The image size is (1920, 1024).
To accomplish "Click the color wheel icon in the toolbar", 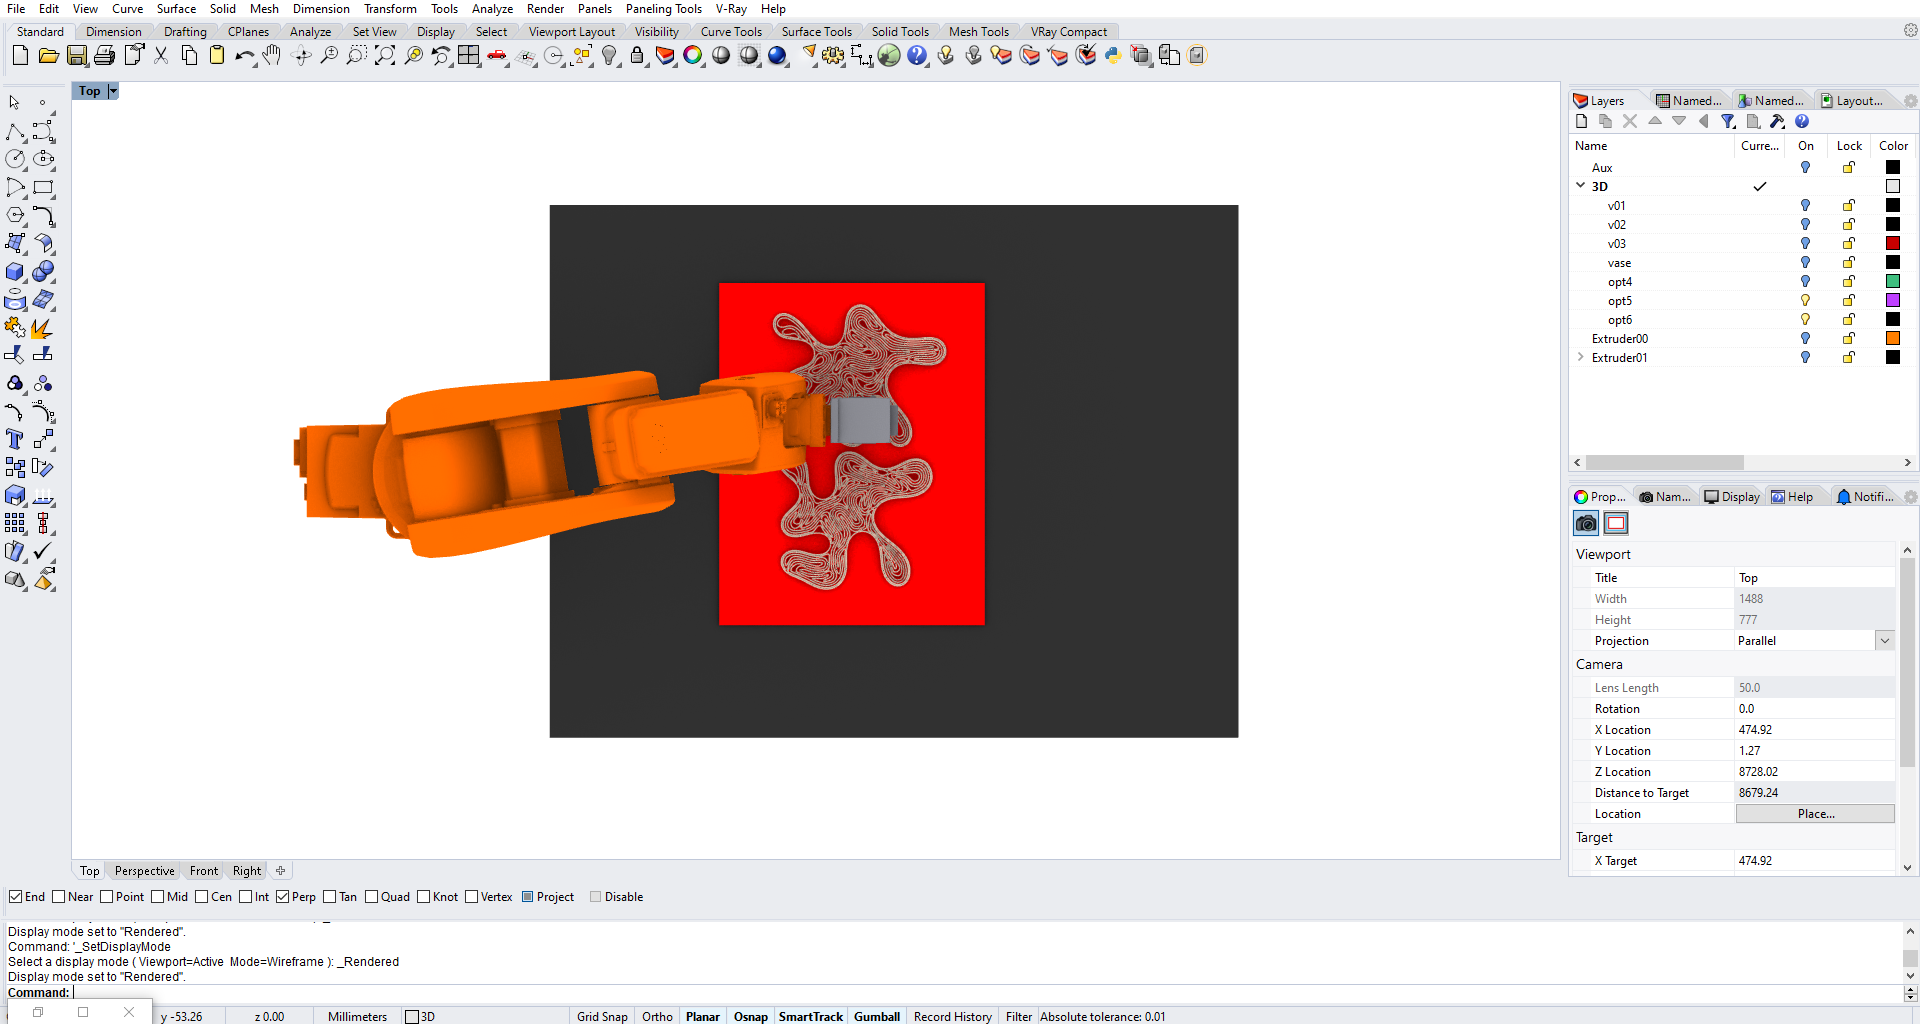I will [x=693, y=56].
